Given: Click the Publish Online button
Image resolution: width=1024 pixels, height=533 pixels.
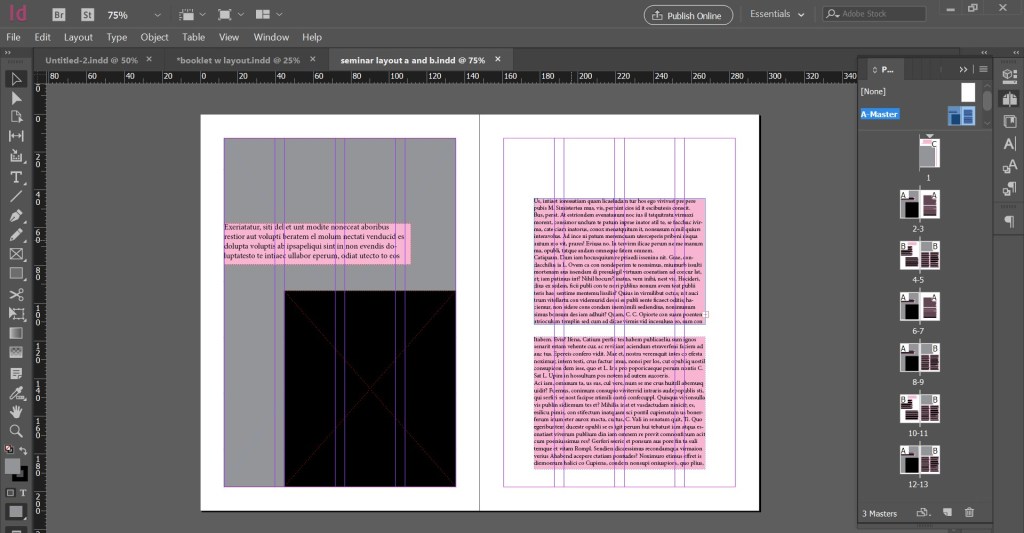Looking at the screenshot, I should (x=688, y=15).
